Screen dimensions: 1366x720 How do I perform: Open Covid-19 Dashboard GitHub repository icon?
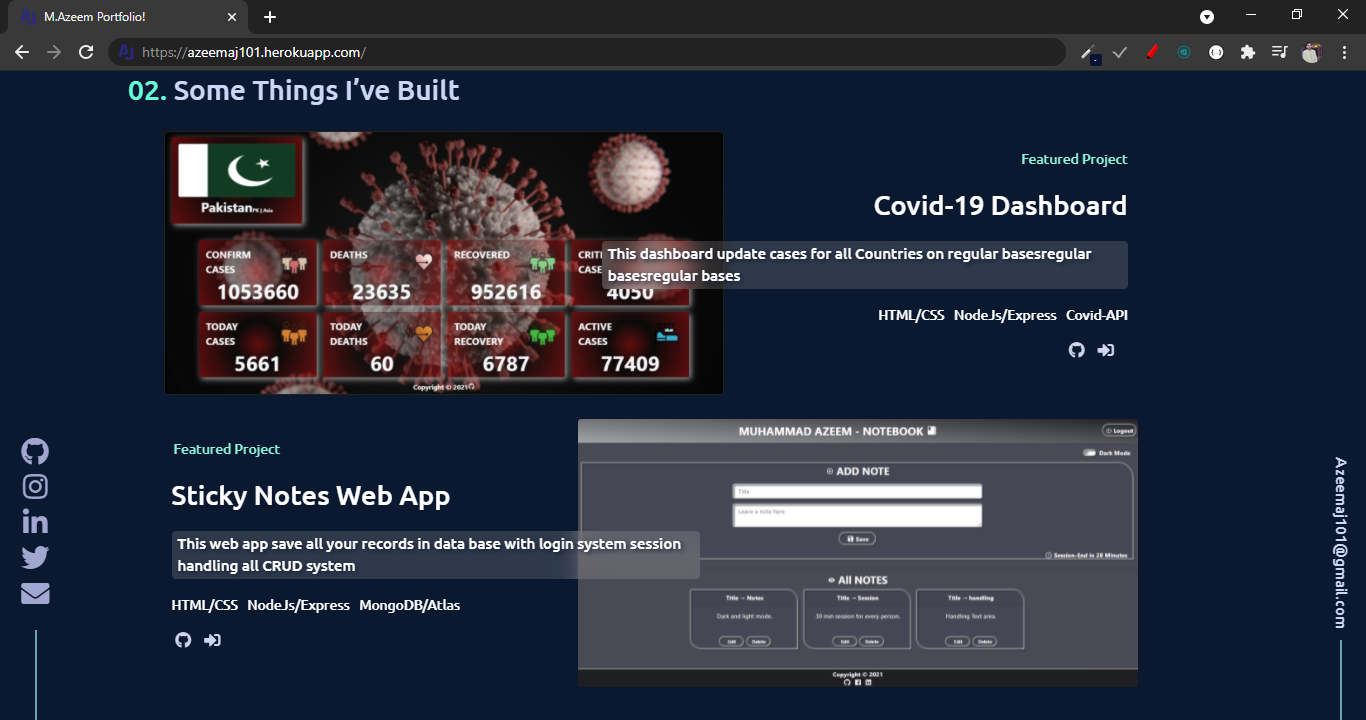[1076, 350]
